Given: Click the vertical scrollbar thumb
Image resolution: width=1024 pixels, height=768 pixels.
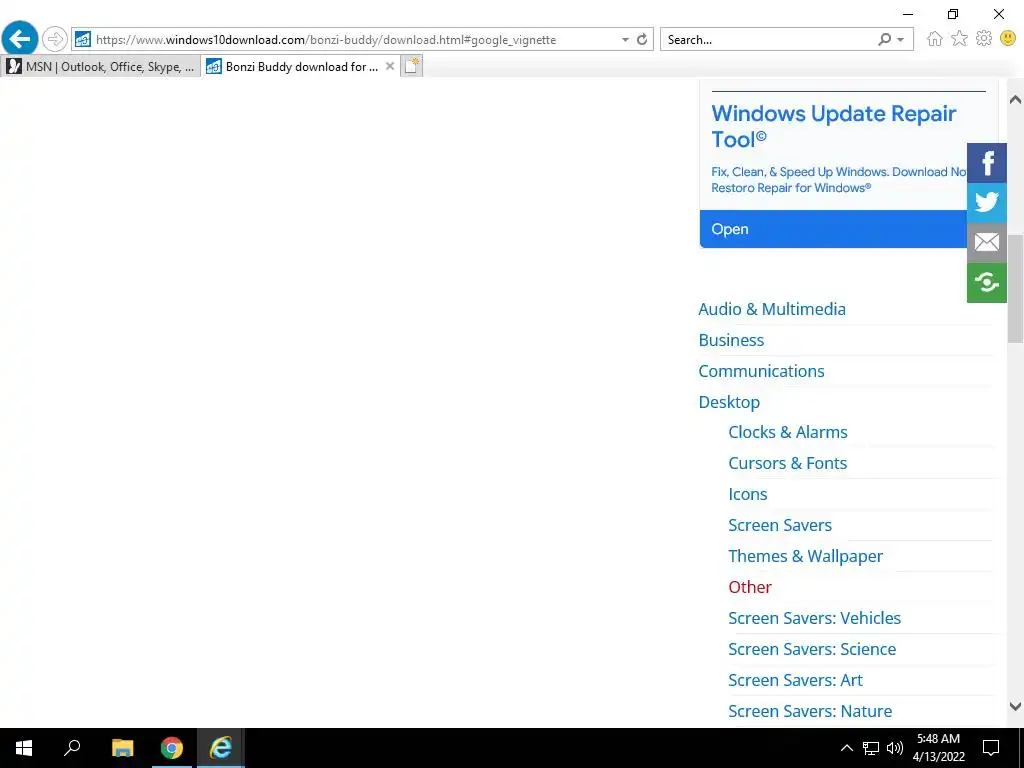Looking at the screenshot, I should (x=1015, y=289).
